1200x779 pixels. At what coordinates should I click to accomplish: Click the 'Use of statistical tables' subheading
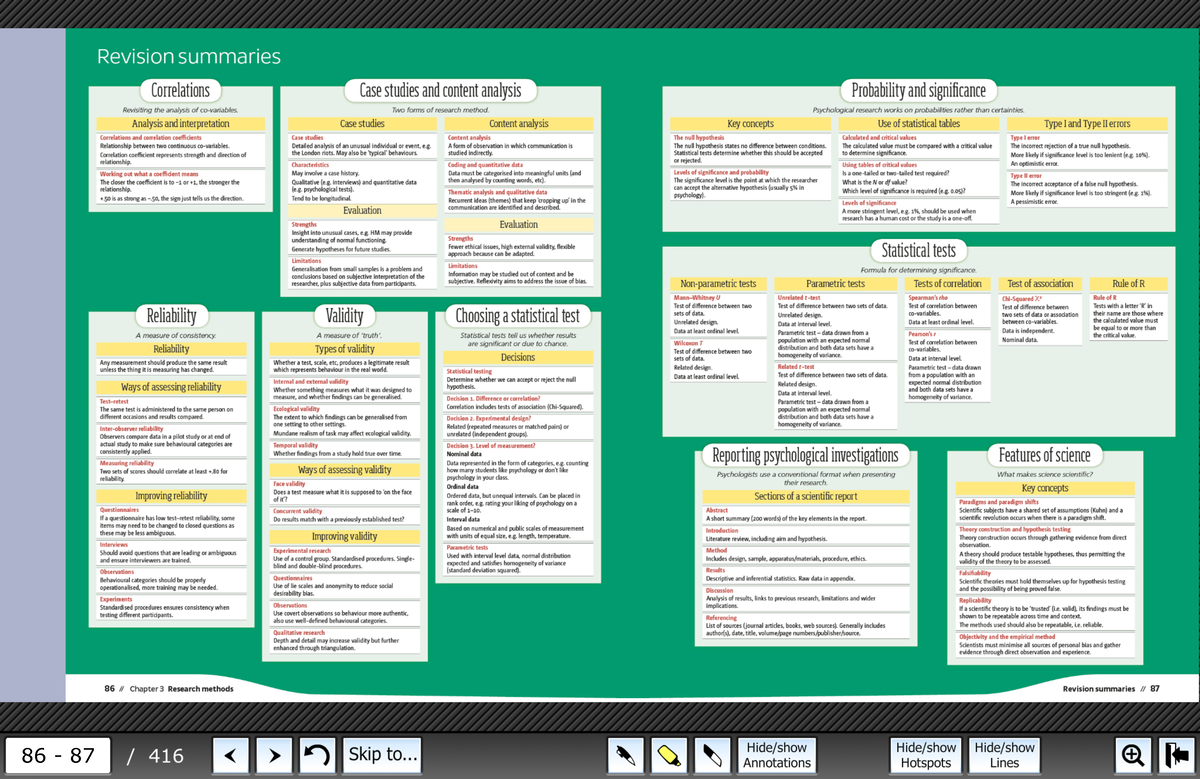pos(918,124)
